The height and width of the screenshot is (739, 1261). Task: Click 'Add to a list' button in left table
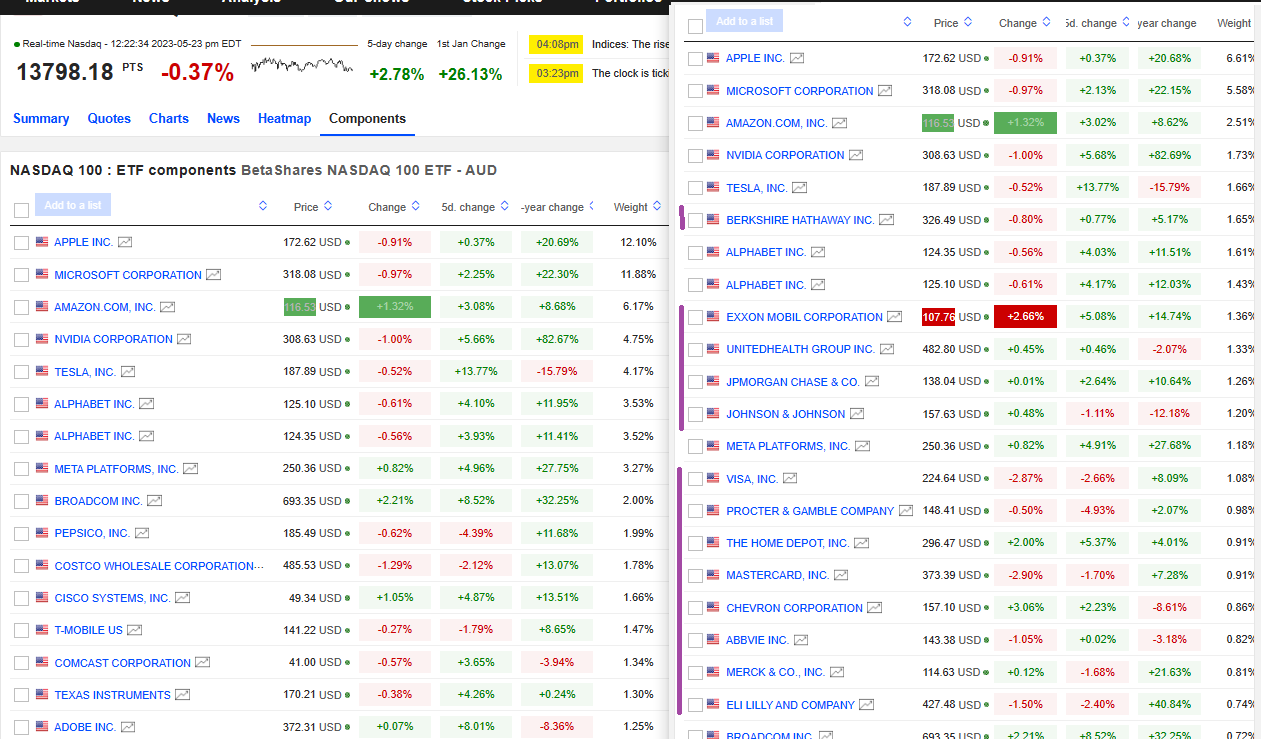pyautogui.click(x=73, y=205)
